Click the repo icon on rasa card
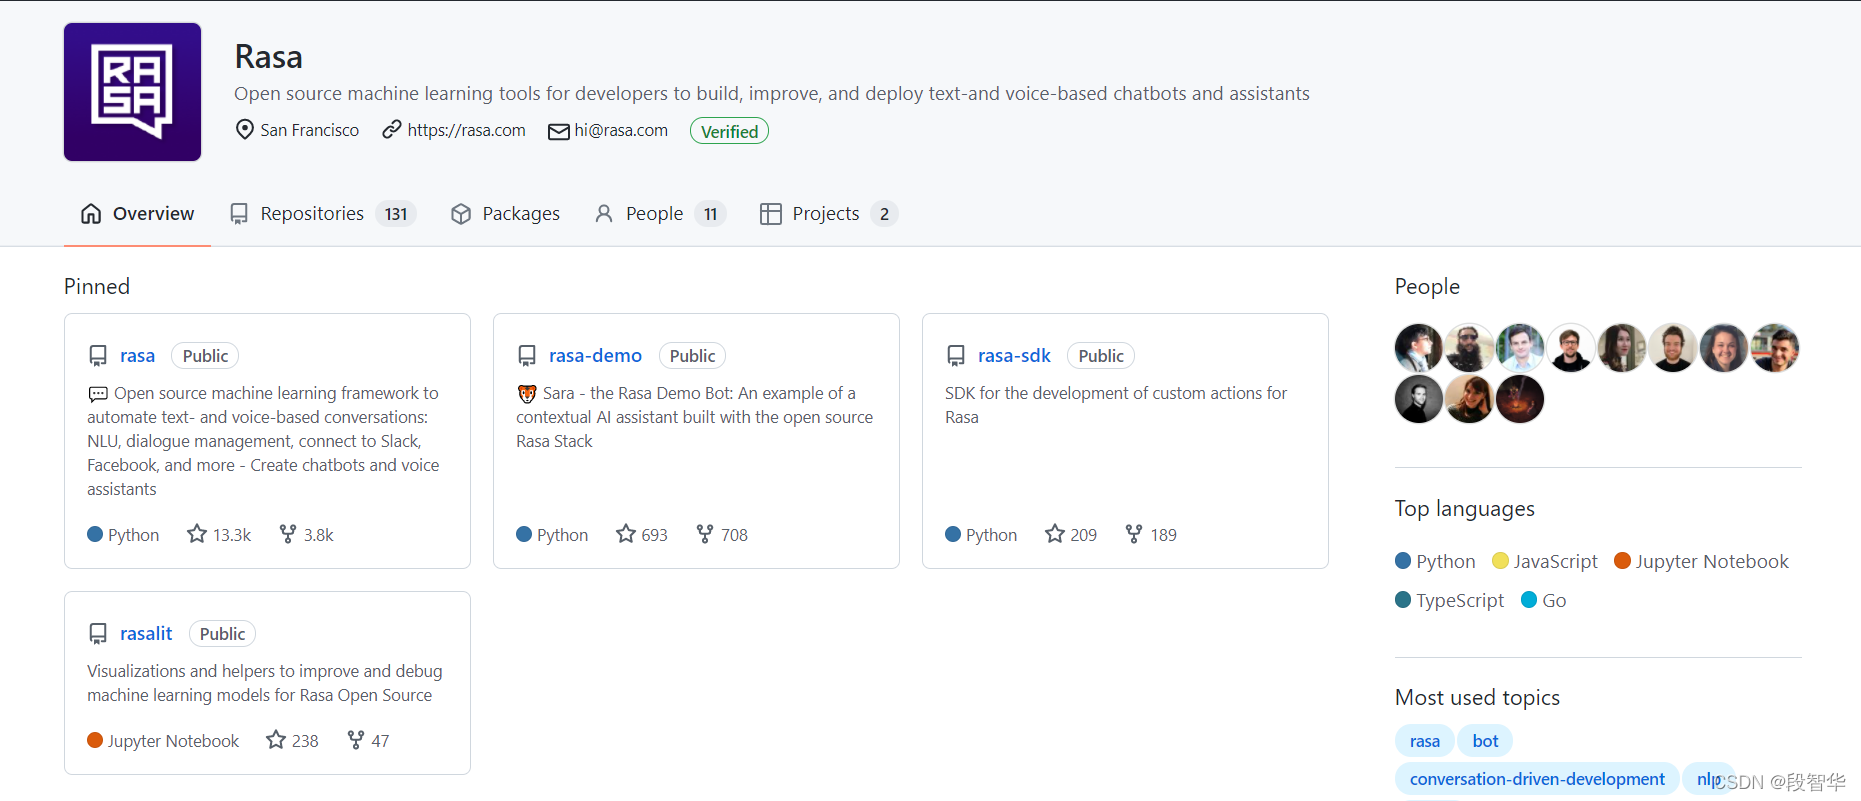 (x=98, y=356)
